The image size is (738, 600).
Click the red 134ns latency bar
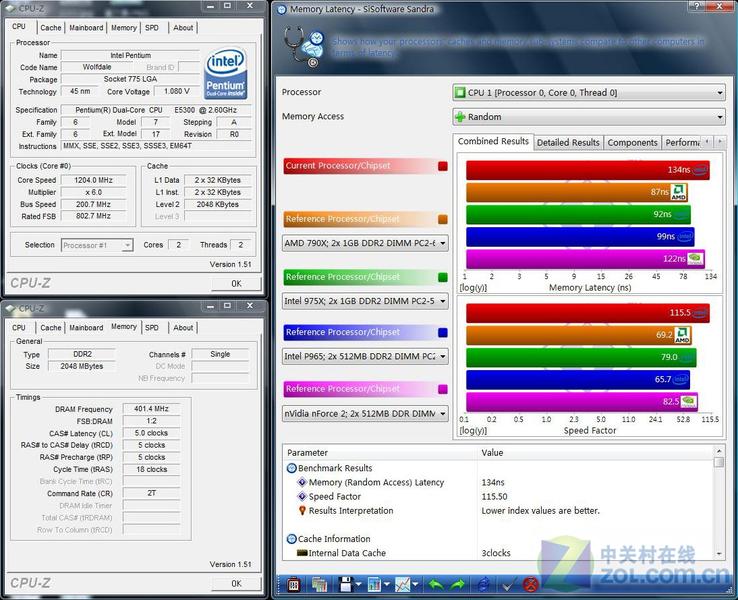(588, 170)
